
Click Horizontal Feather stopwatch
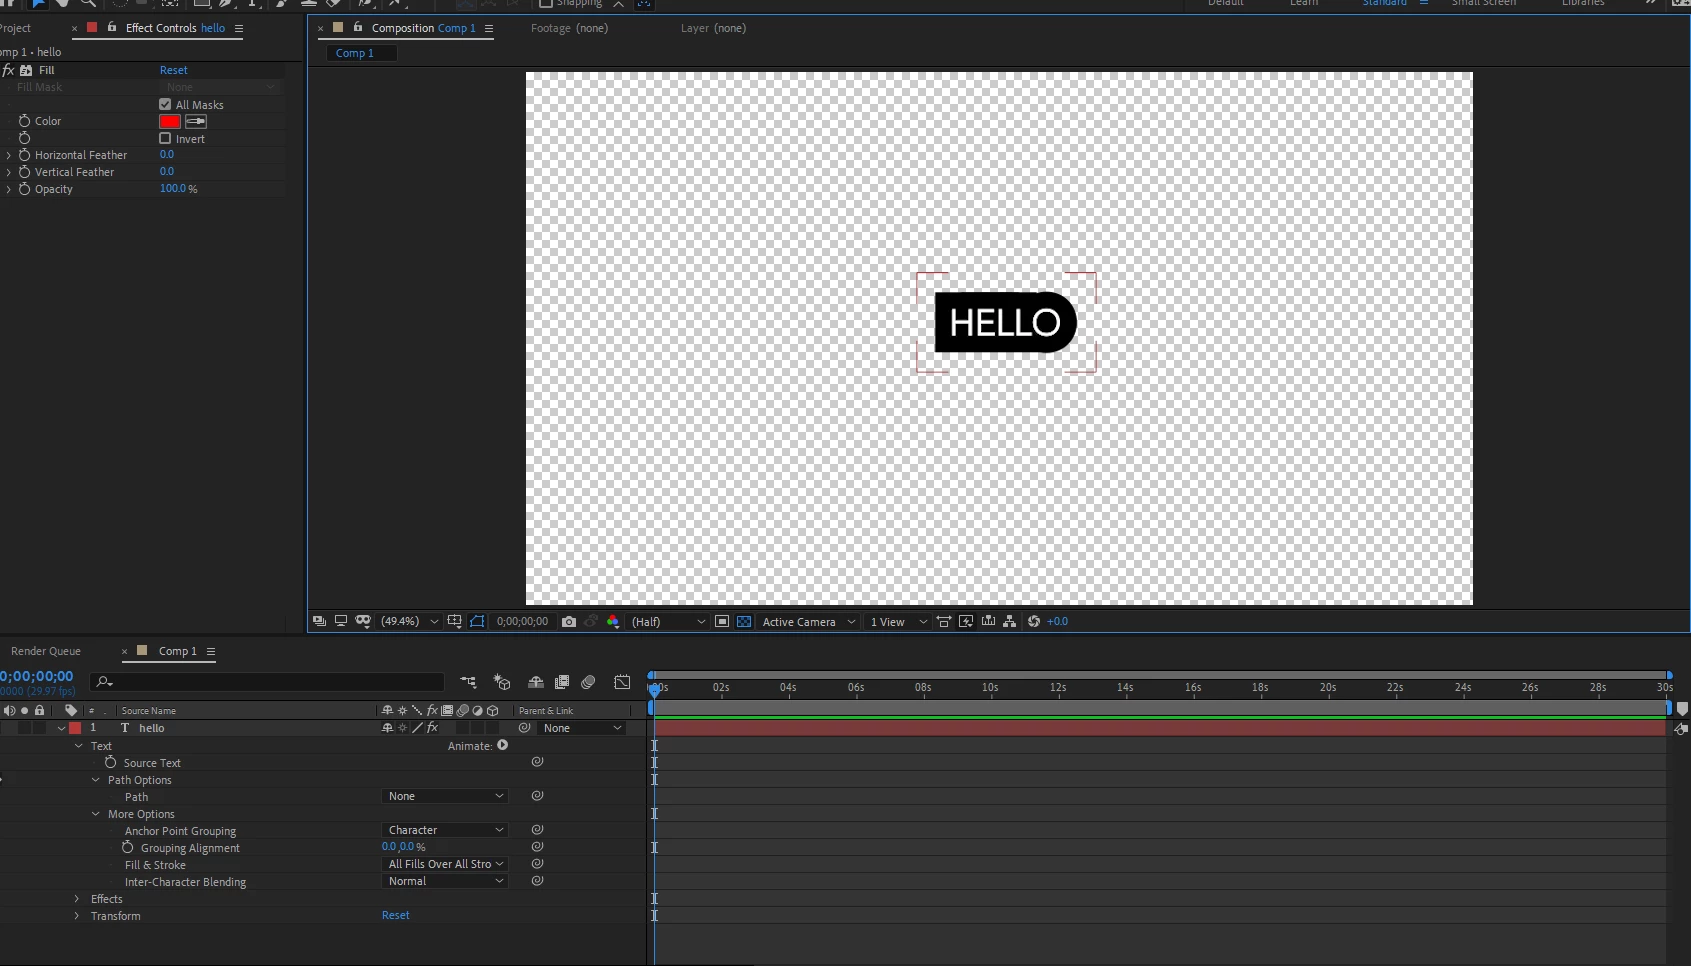point(24,155)
